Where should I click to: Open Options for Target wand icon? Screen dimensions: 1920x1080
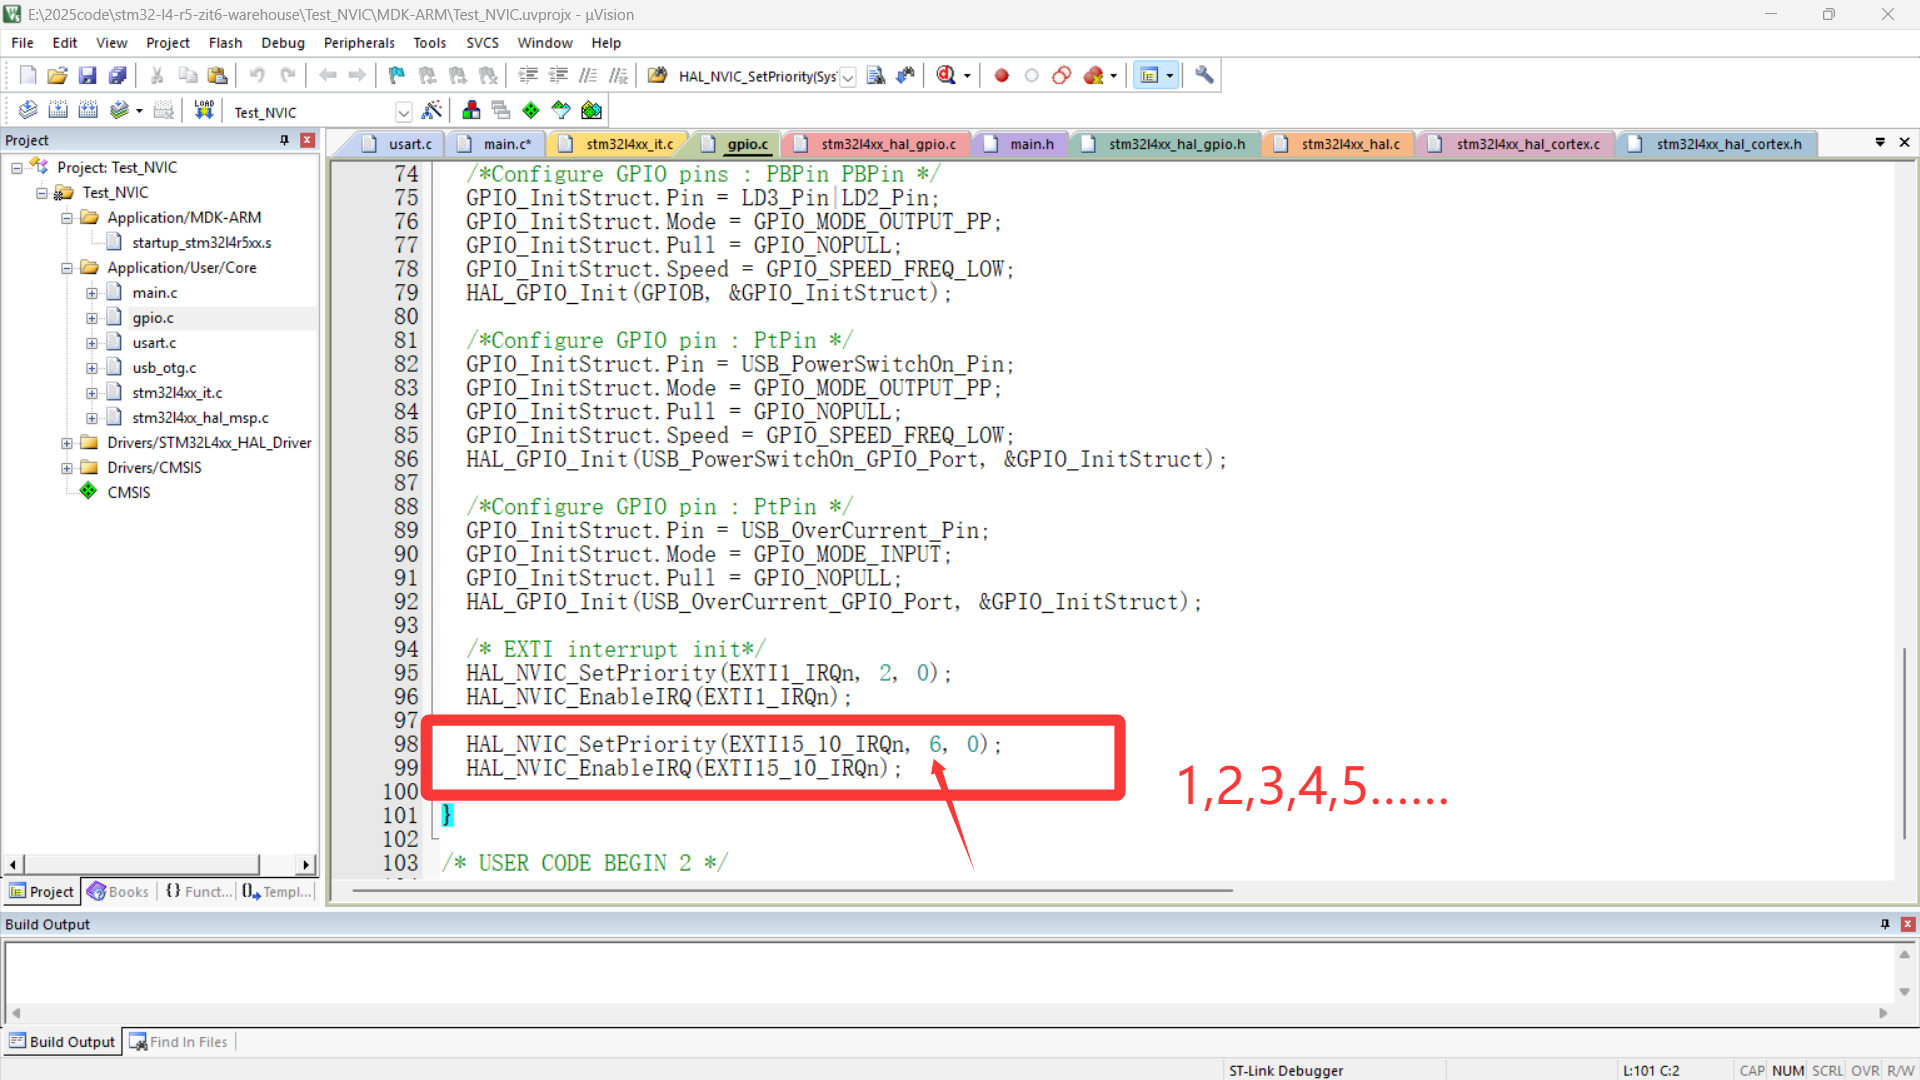click(432, 111)
